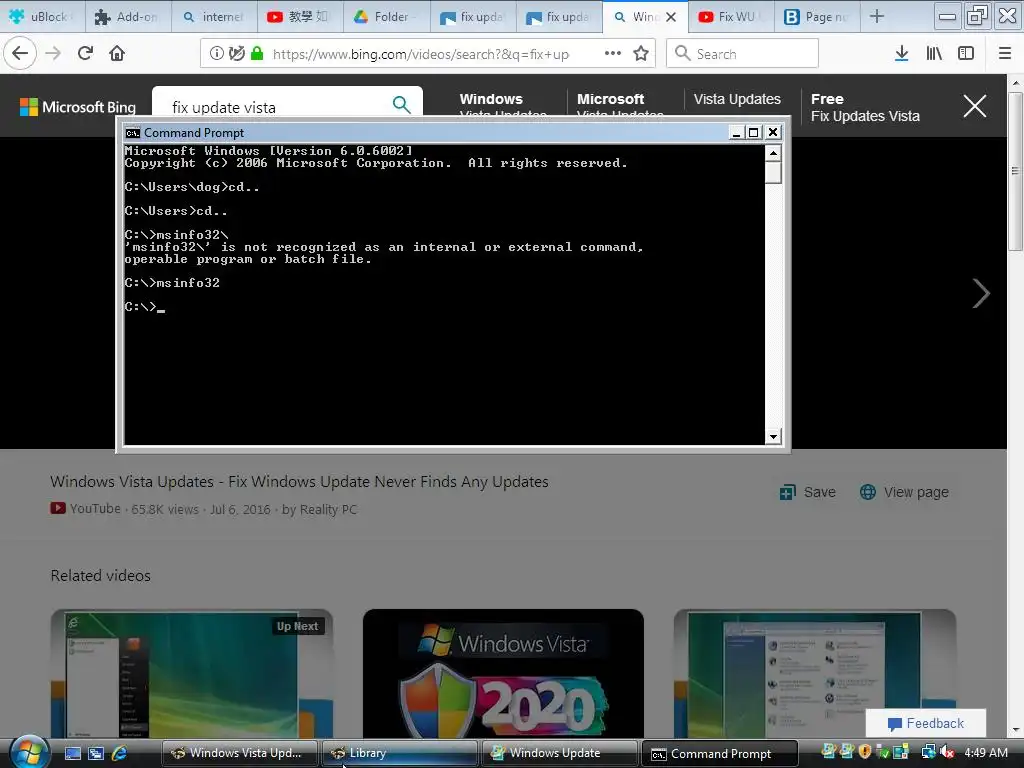Switch to the Add-ons tab
This screenshot has width=1024, height=768.
pyautogui.click(x=128, y=17)
